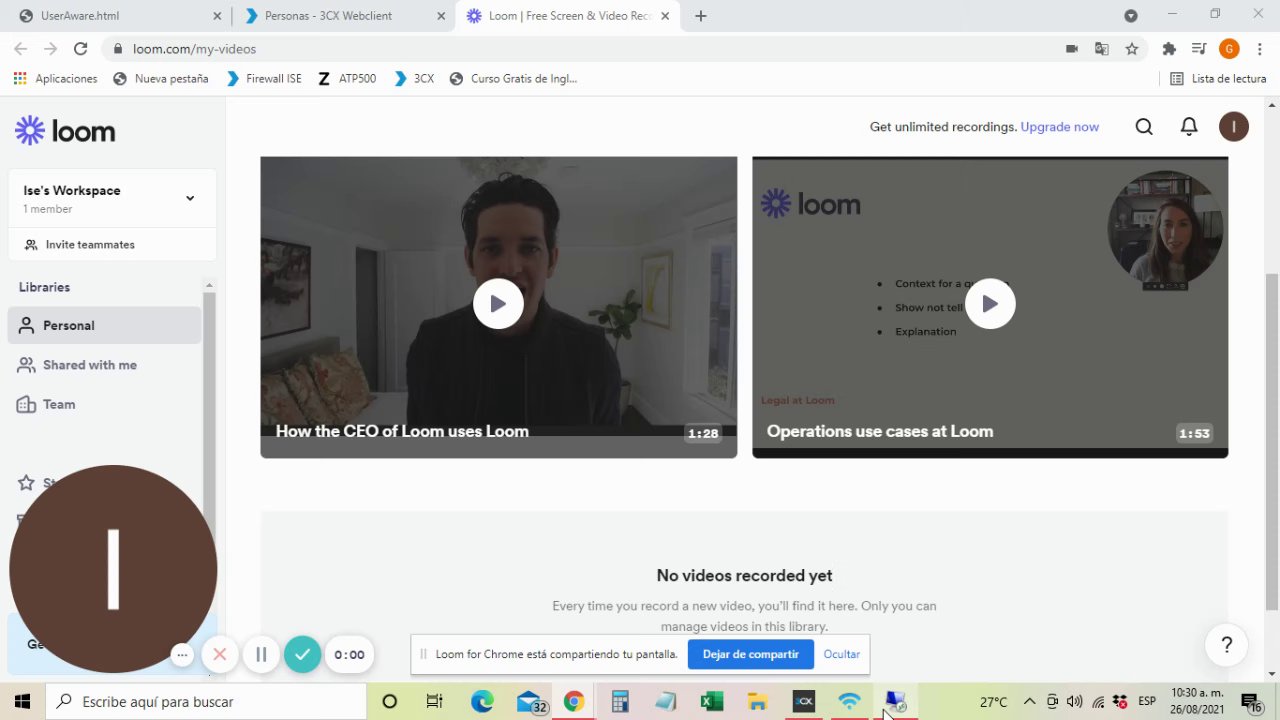This screenshot has height=720, width=1280.
Task: Click Dejar de compartir button
Action: tap(751, 654)
